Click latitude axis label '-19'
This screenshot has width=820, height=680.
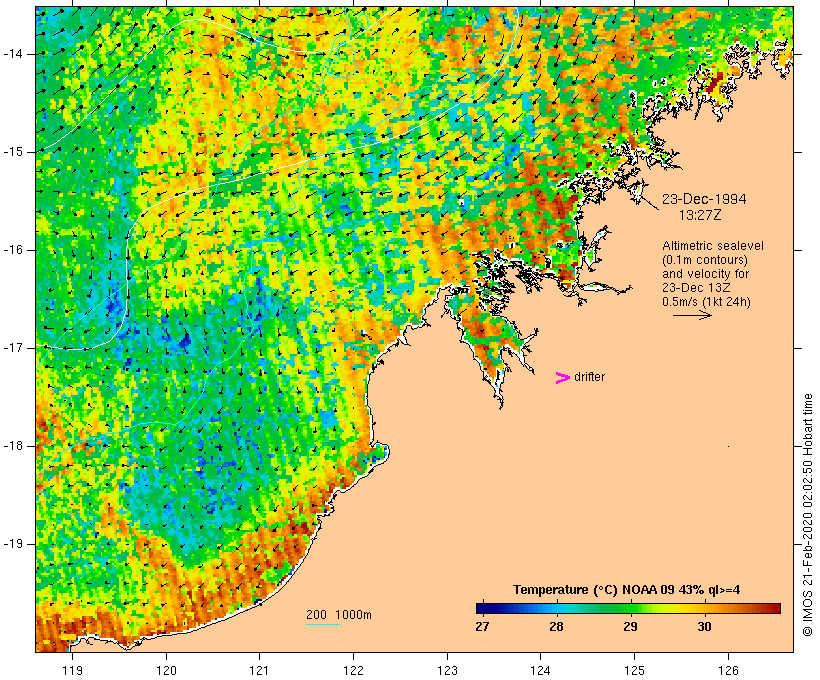point(13,544)
